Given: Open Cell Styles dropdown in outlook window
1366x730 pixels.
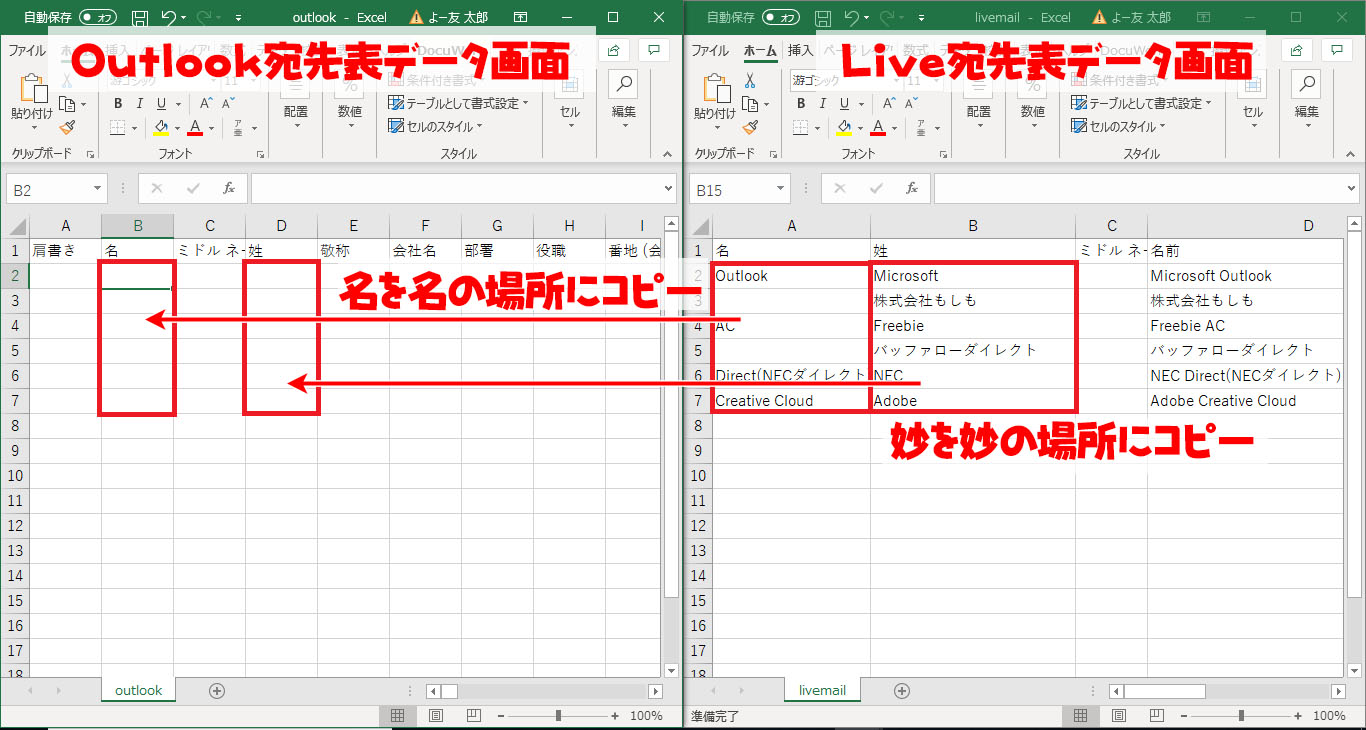Looking at the screenshot, I should 435,126.
